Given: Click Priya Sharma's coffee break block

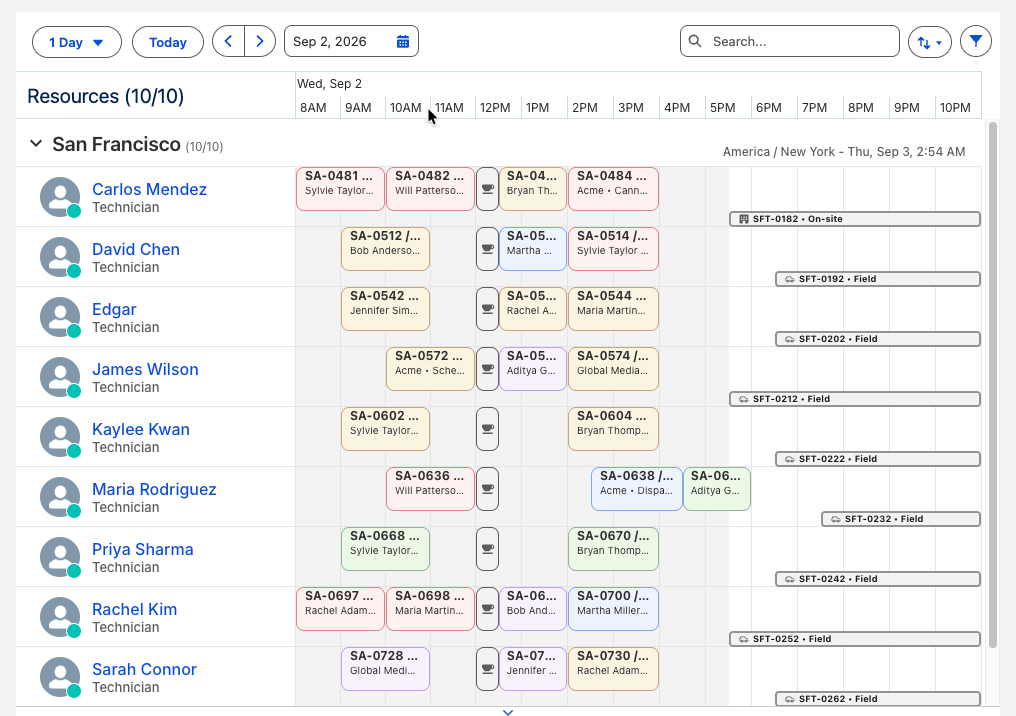Looking at the screenshot, I should [487, 549].
